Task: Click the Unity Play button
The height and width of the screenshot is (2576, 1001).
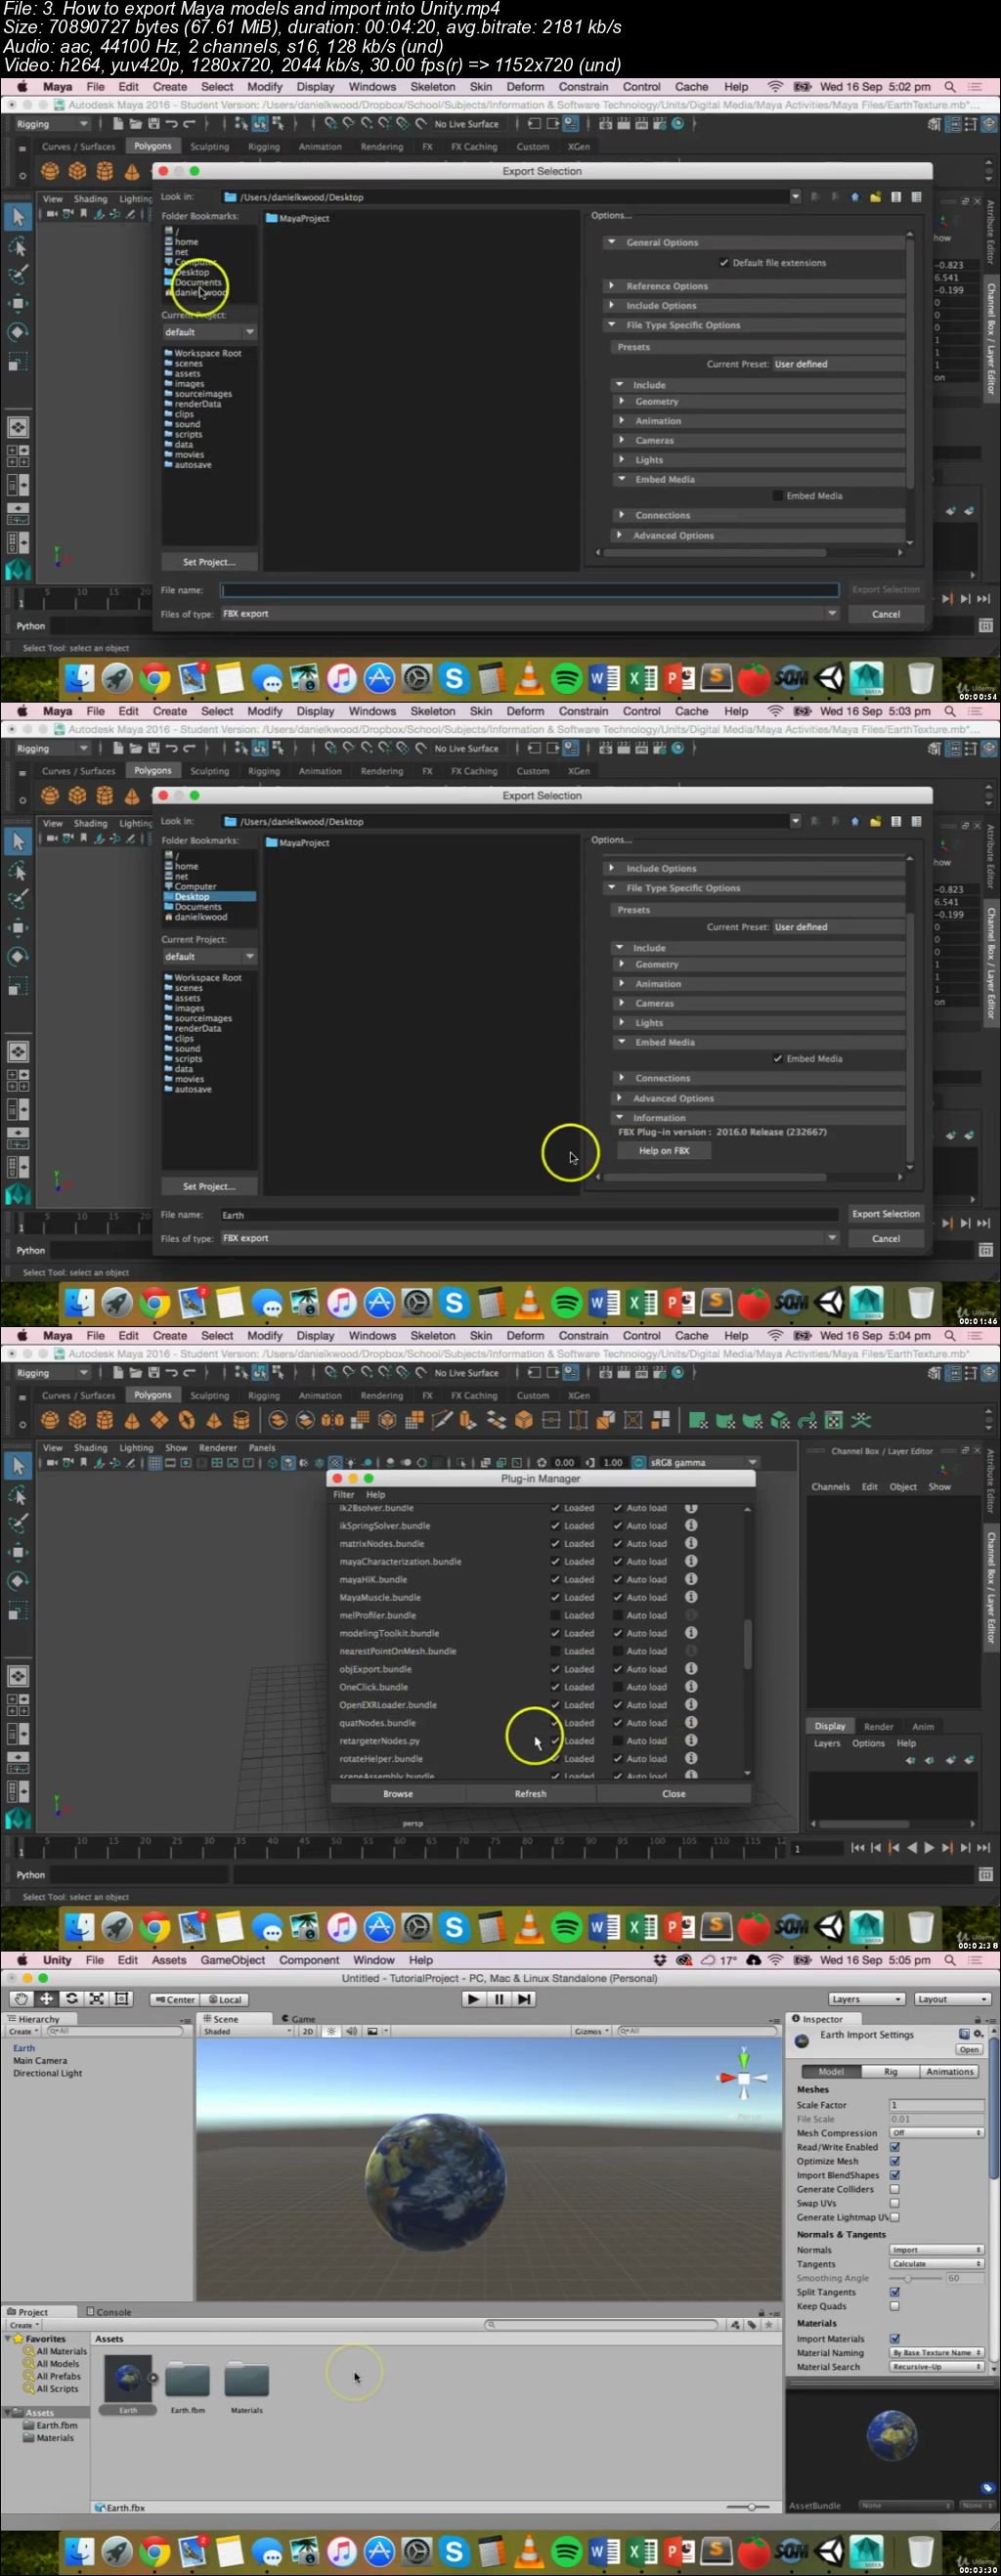Action: pos(473,1999)
